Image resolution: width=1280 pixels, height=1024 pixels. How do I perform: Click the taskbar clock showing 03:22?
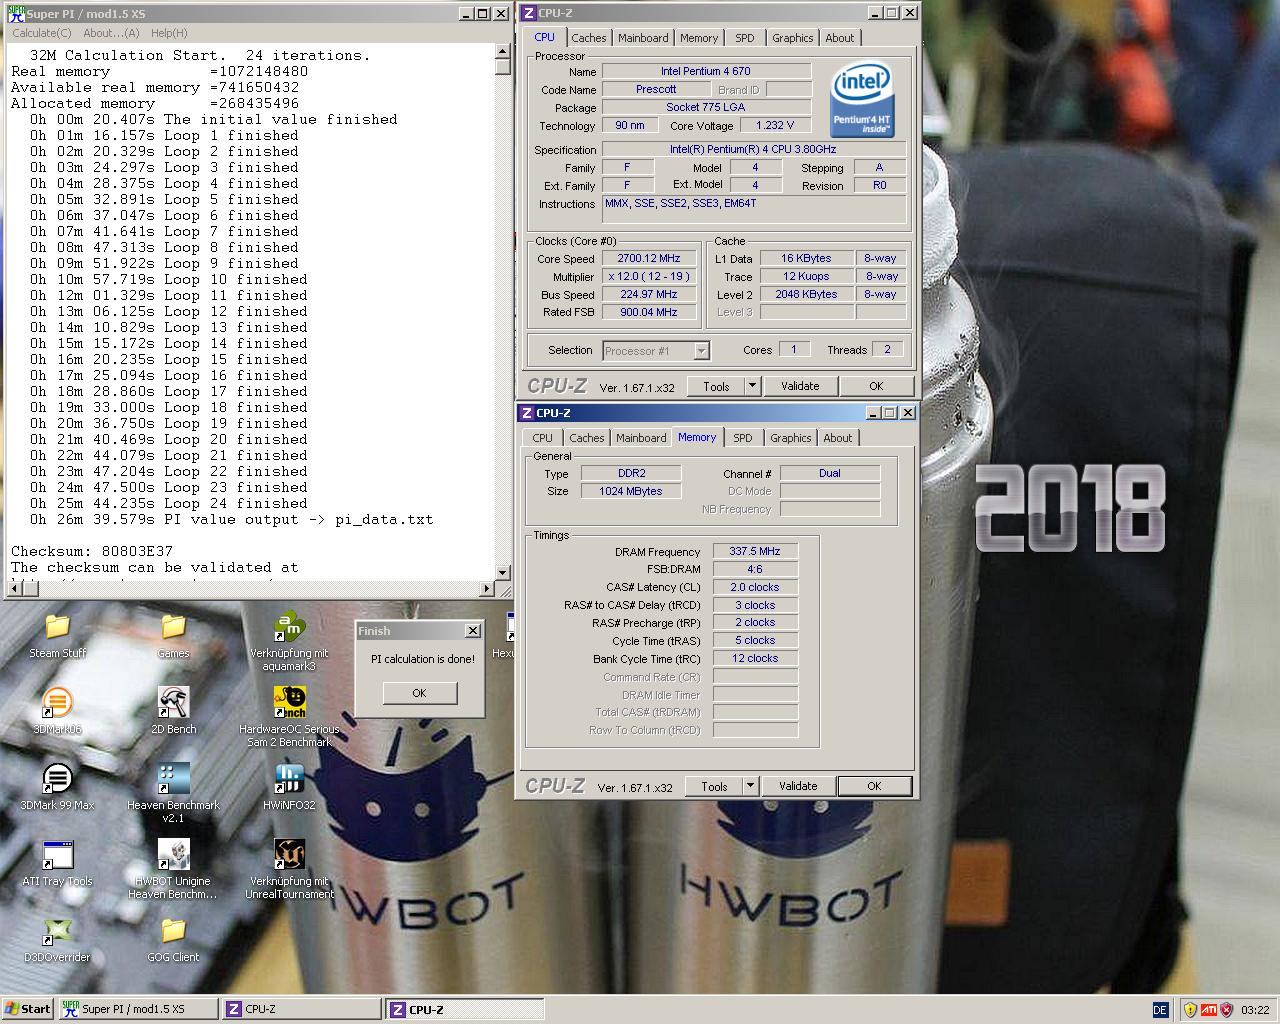coord(1255,1010)
